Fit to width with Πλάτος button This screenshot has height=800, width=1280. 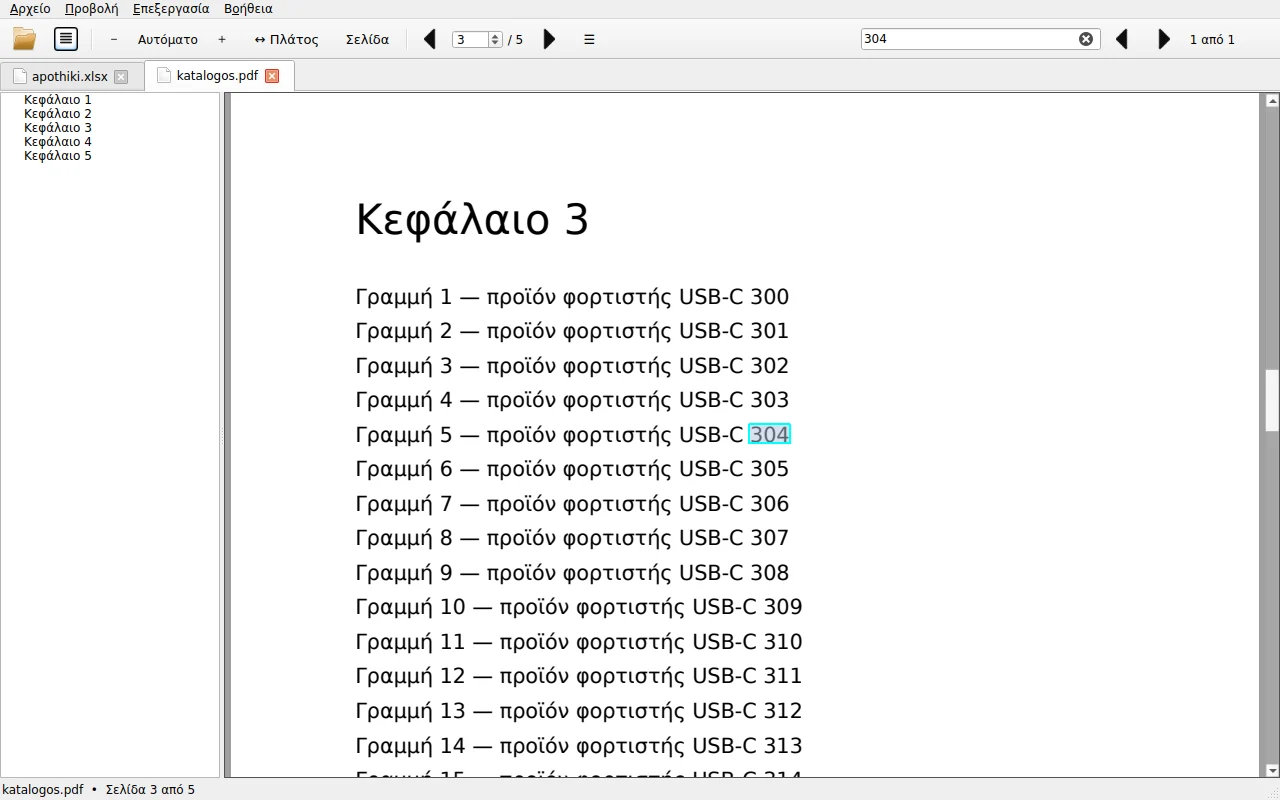point(286,40)
